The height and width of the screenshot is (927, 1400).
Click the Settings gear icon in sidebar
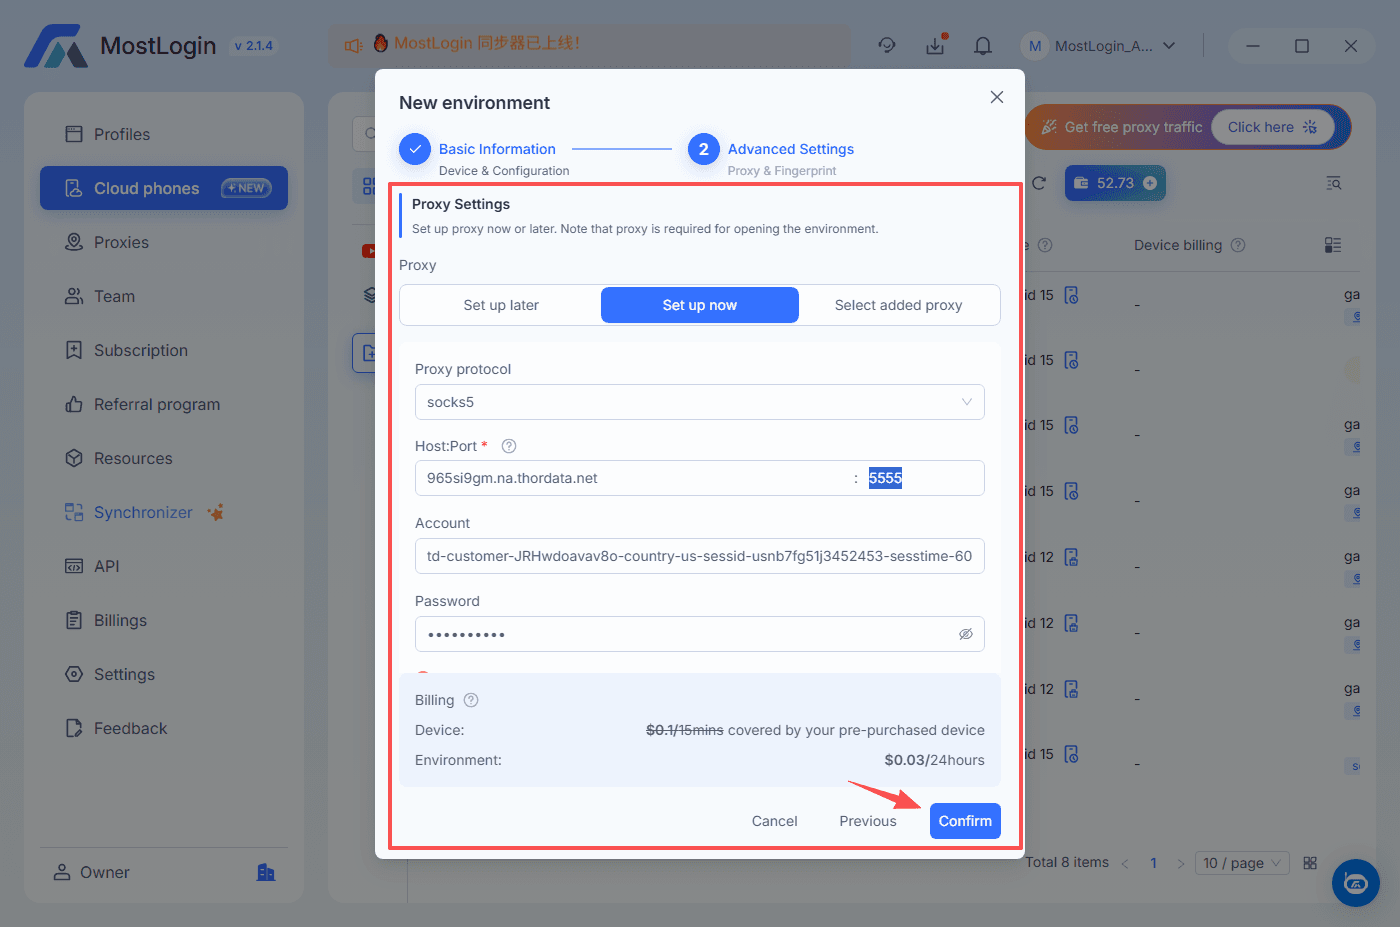pos(74,674)
